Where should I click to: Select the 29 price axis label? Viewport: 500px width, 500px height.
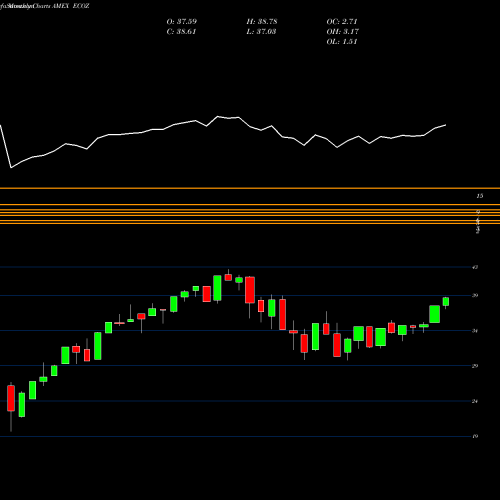click(x=475, y=366)
